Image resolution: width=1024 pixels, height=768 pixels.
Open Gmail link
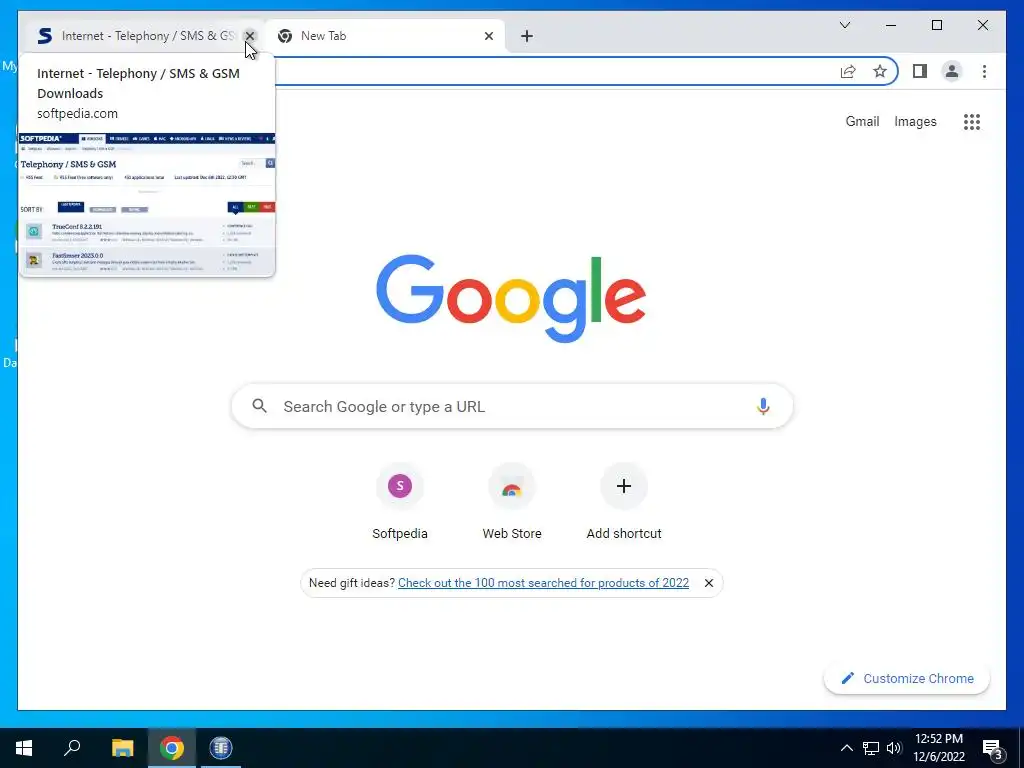862,121
